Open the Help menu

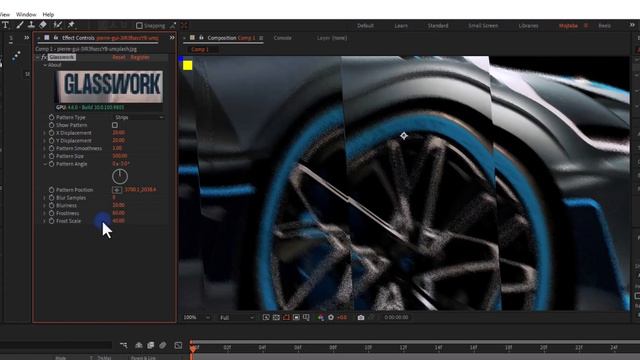point(48,14)
